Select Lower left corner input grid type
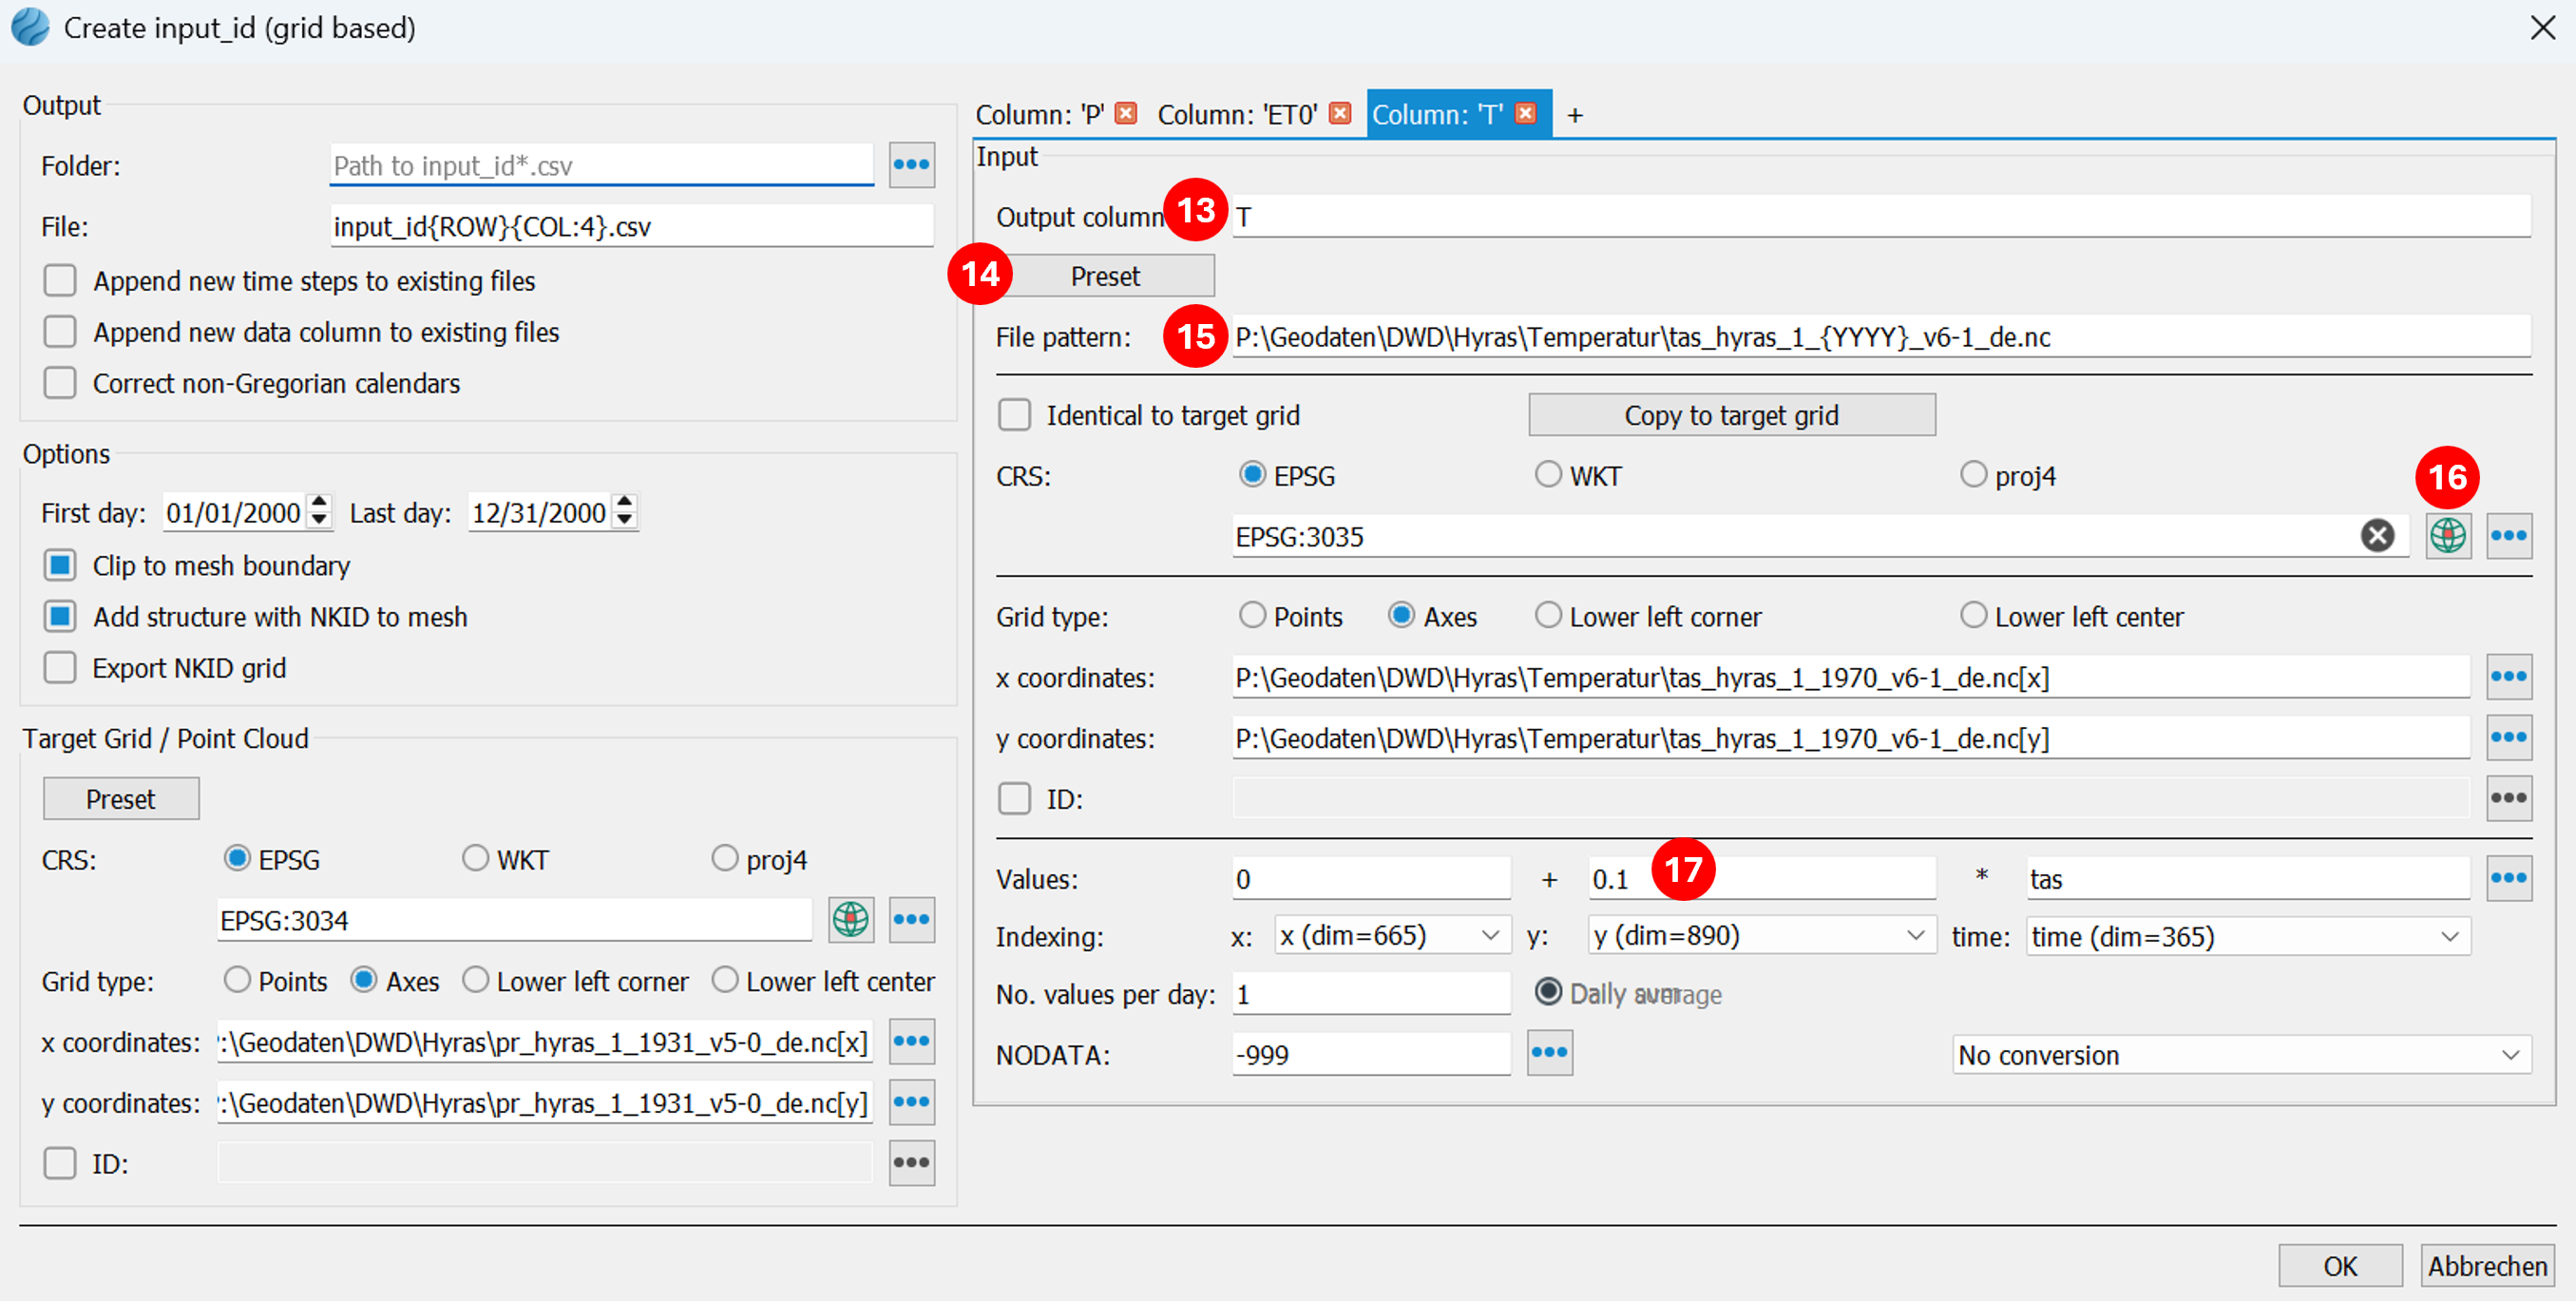 (1548, 615)
